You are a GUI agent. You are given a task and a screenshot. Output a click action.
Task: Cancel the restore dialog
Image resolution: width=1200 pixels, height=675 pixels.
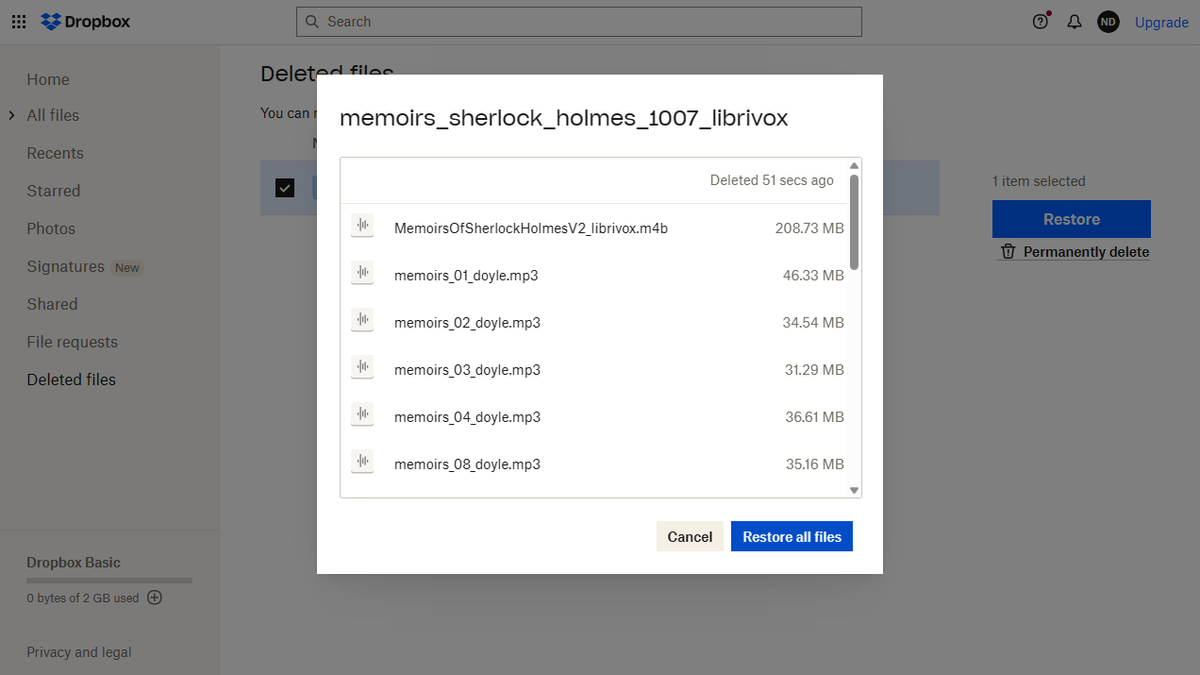(689, 536)
